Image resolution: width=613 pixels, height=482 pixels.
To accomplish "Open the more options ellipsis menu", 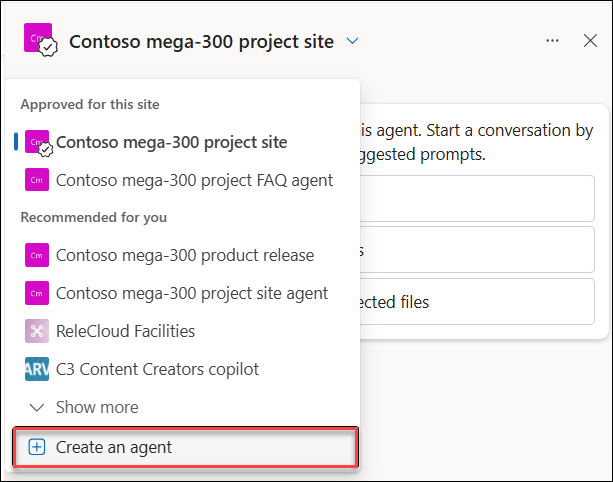I will 552,41.
